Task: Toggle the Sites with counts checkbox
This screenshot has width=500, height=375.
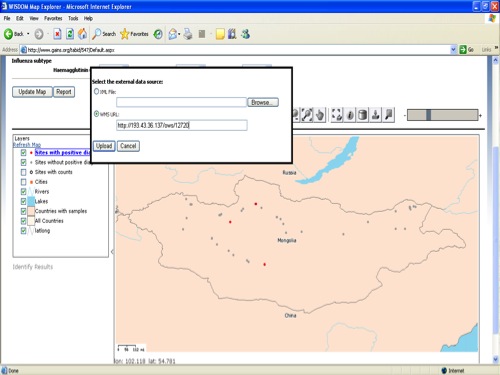Action: [x=23, y=172]
